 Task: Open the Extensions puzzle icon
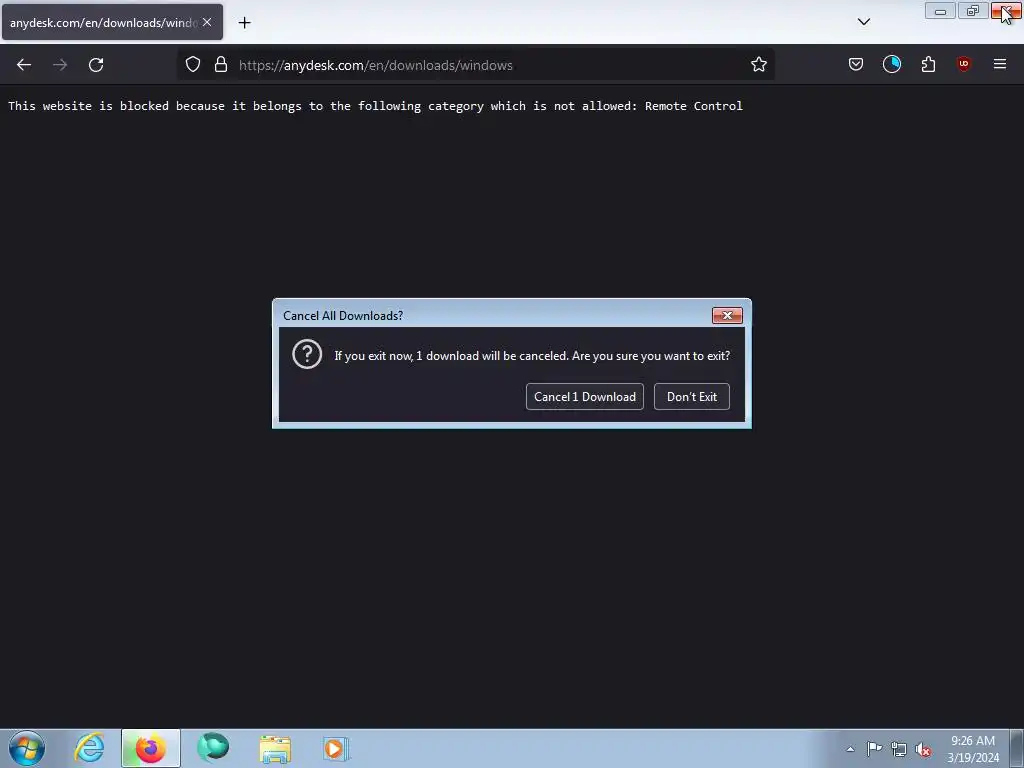928,65
